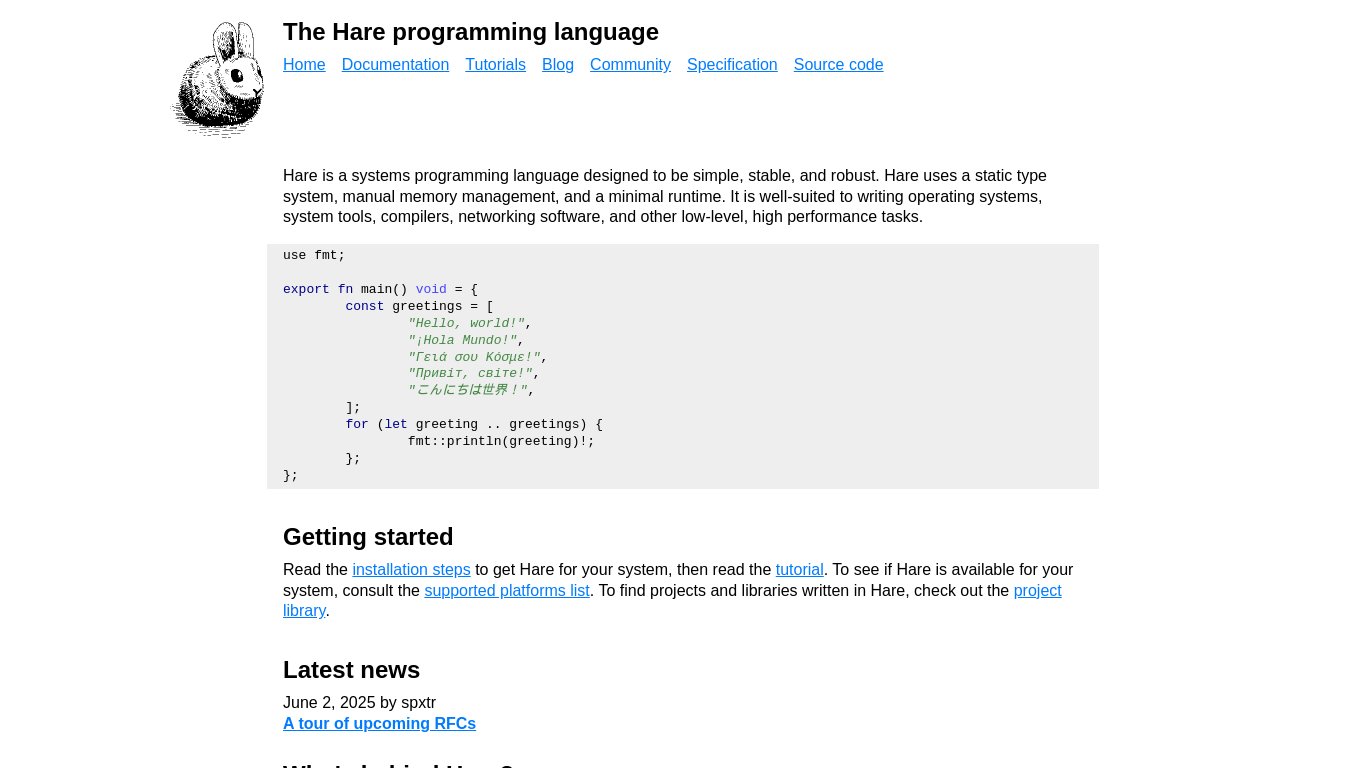Go to the Documentation page
Image resolution: width=1366 pixels, height=768 pixels.
tap(395, 65)
